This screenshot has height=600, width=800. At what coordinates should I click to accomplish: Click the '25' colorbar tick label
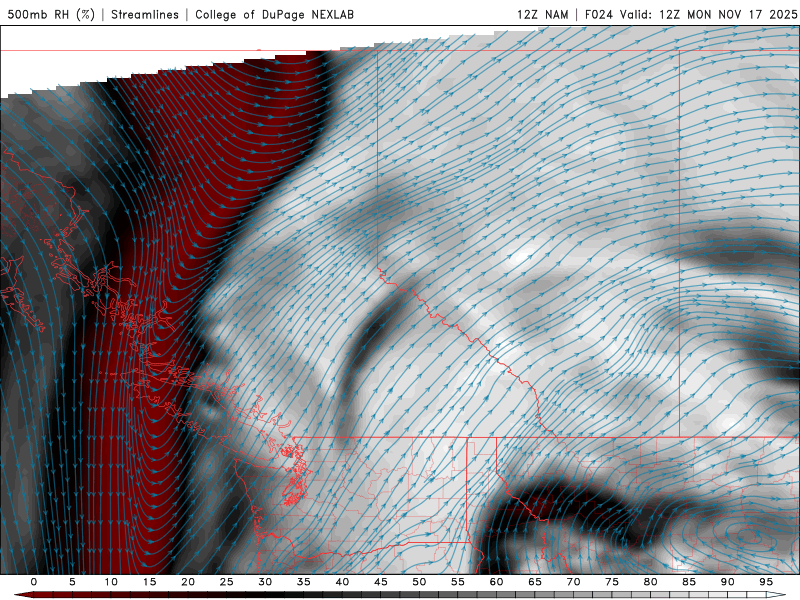point(227,582)
